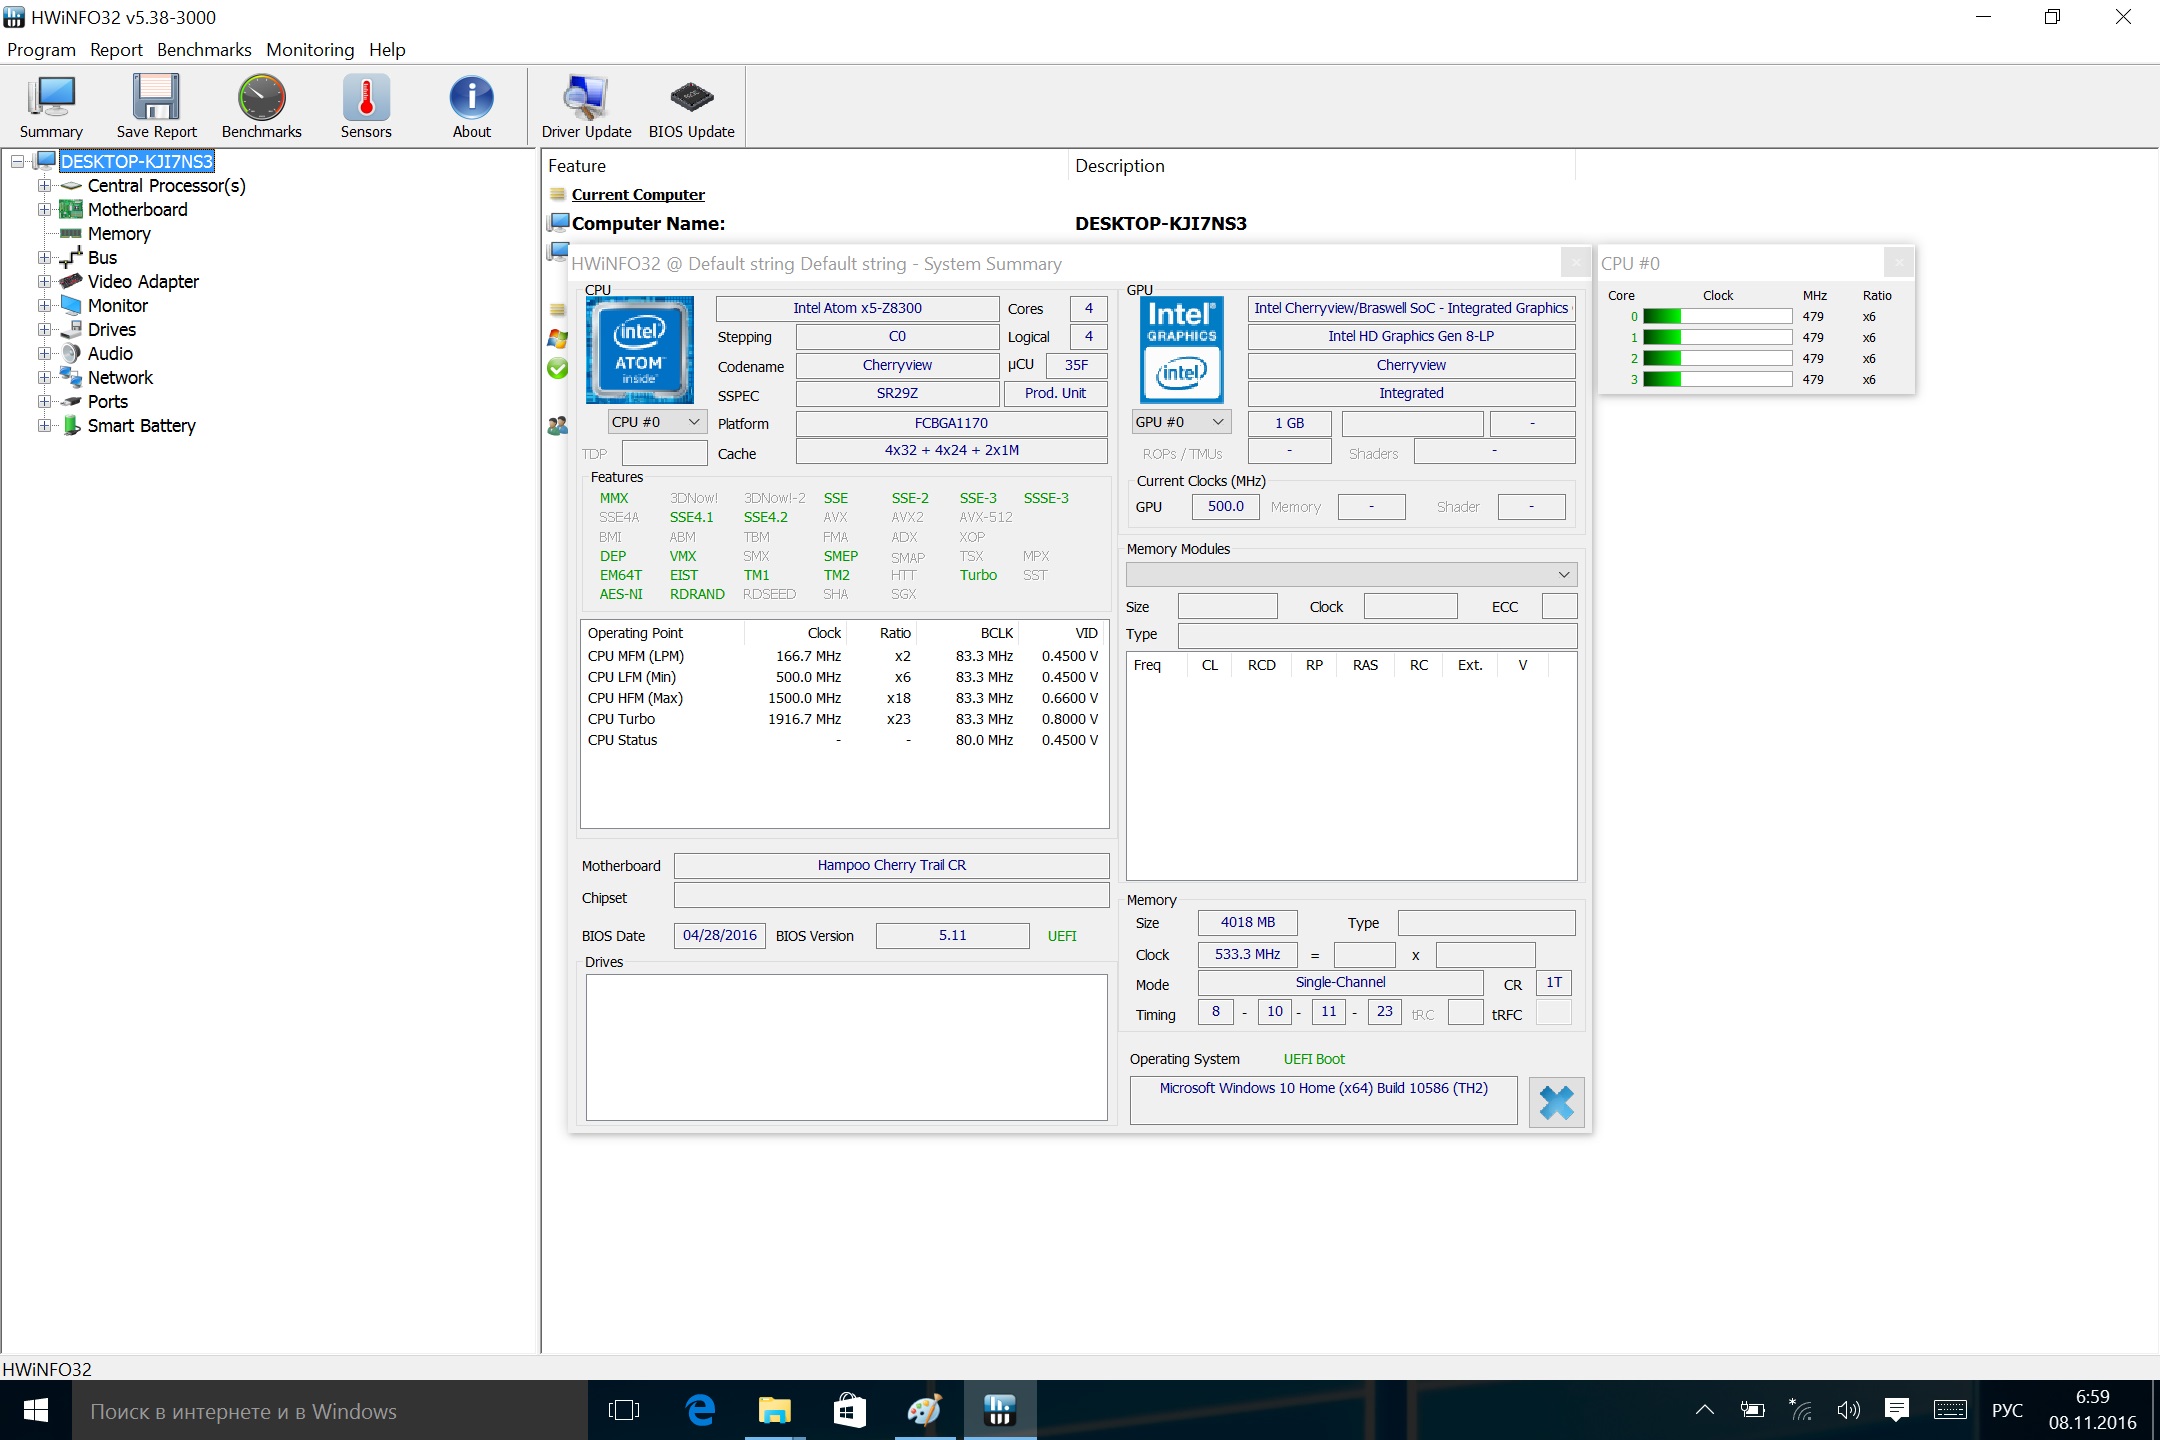Expand the Motherboard tree node

[x=44, y=209]
